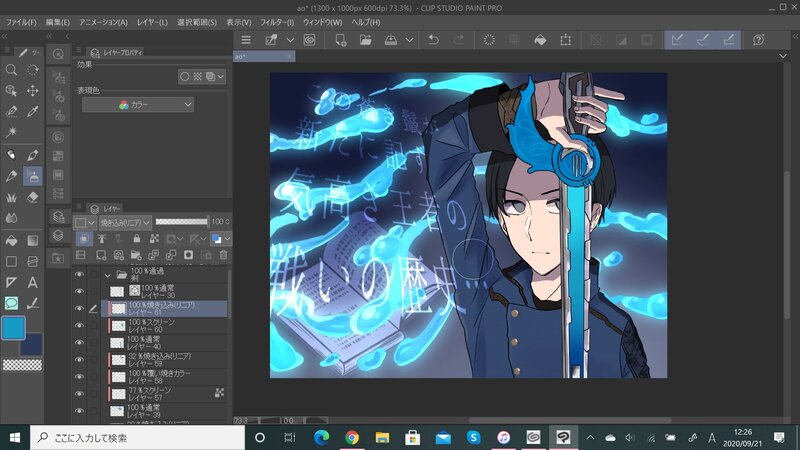Hide レイヤー 59 via eye icon
This screenshot has height=450, width=800.
point(79,360)
